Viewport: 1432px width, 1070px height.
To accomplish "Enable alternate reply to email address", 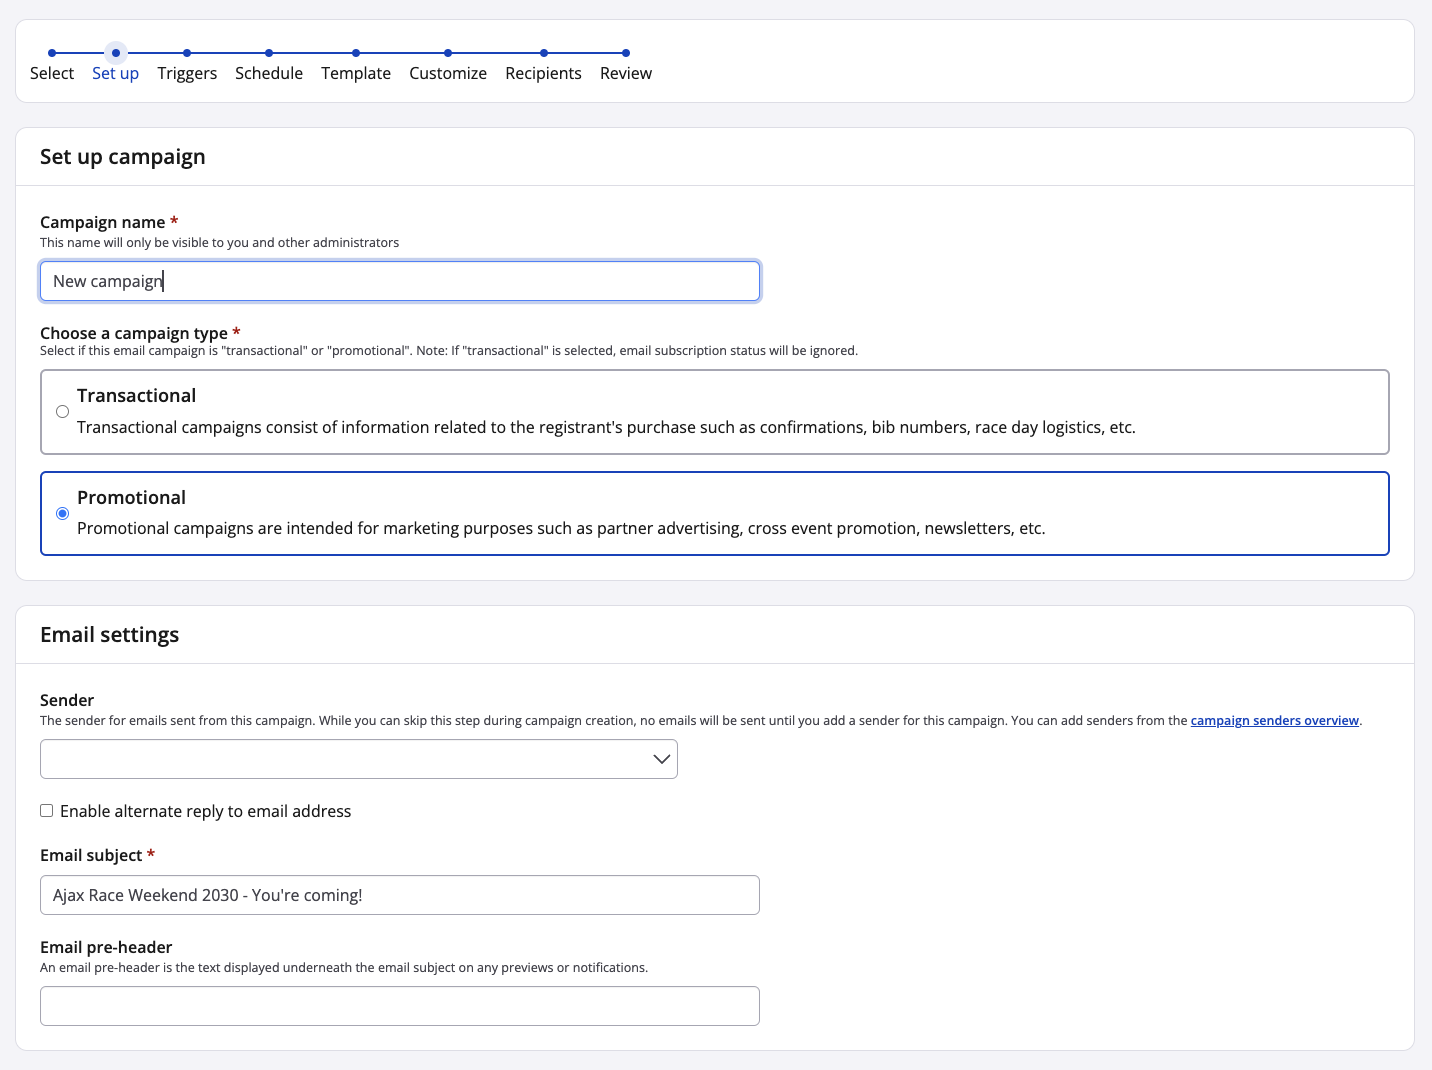I will click(x=47, y=811).
